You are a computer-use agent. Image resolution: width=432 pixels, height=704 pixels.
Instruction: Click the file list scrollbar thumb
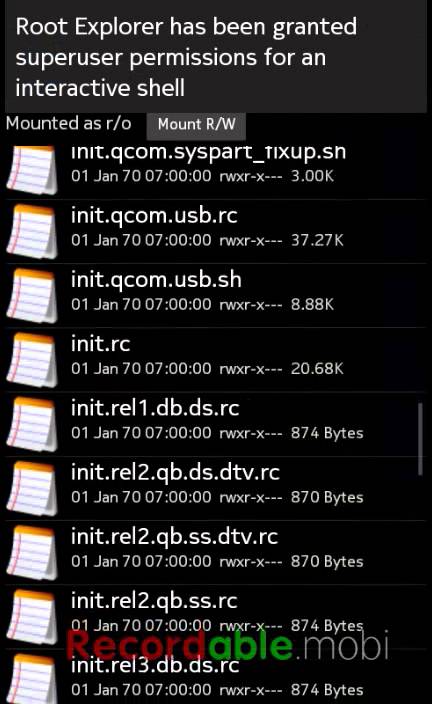click(420, 439)
